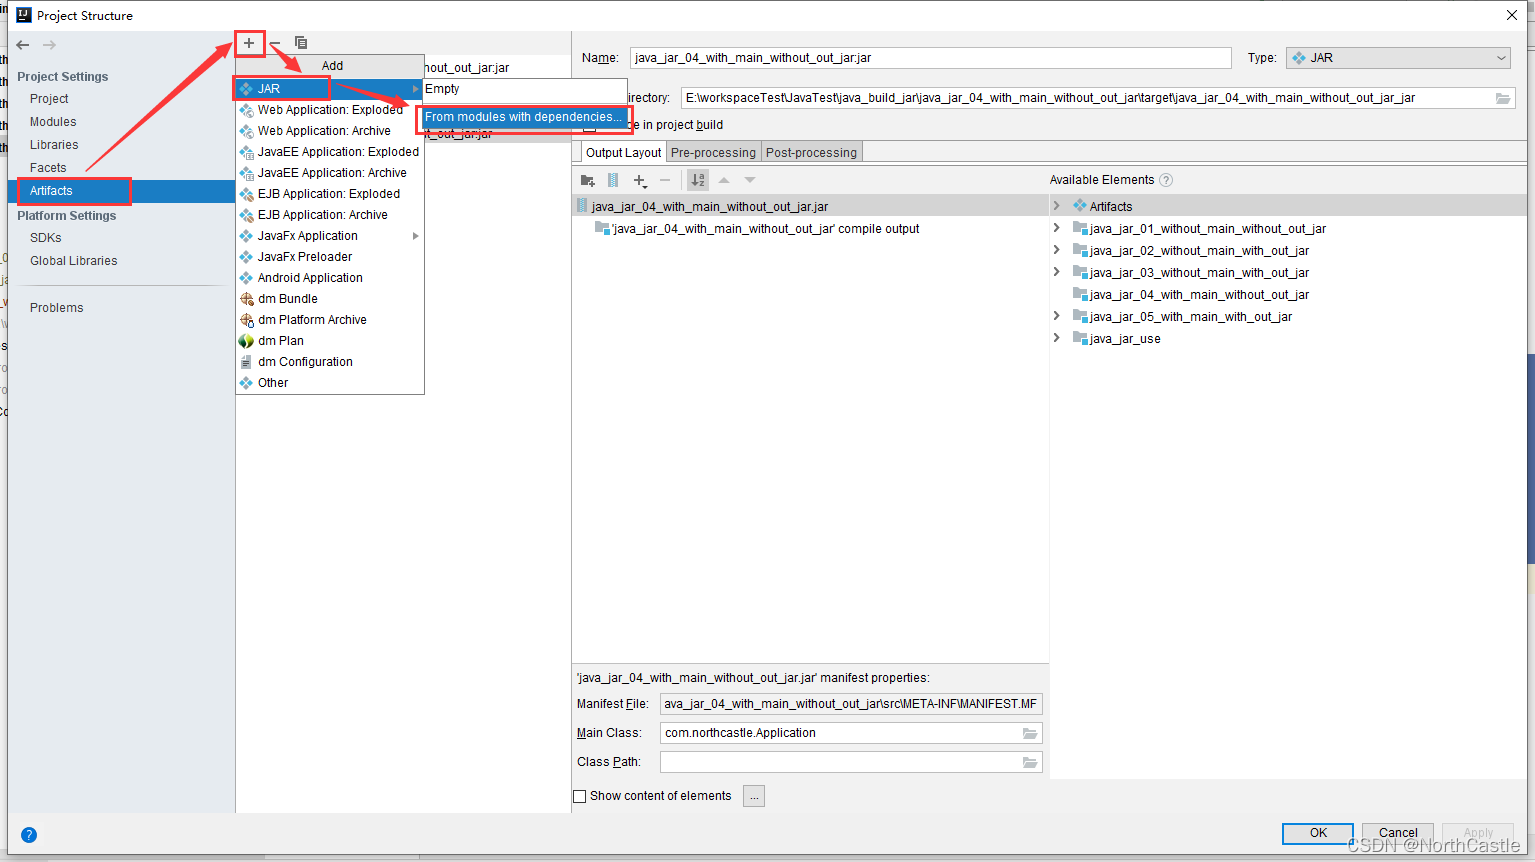Select EJB Application: Exploded

coord(330,194)
